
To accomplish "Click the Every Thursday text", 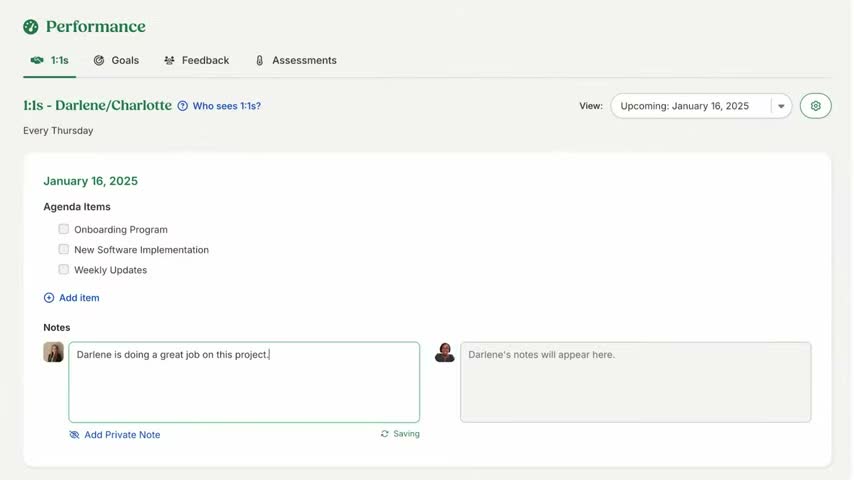I will click(58, 130).
